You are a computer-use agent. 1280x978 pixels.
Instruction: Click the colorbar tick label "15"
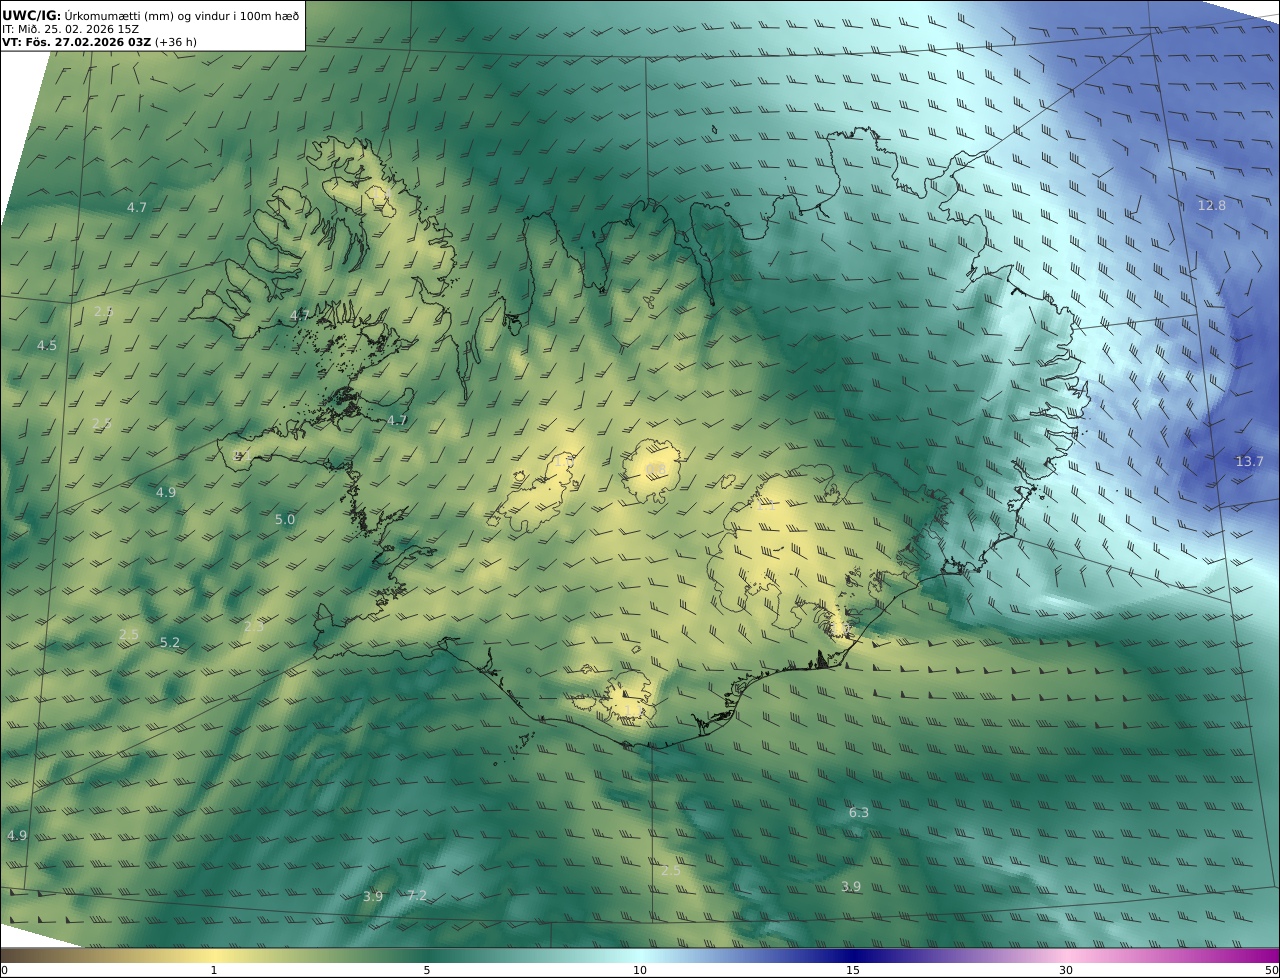(x=853, y=970)
